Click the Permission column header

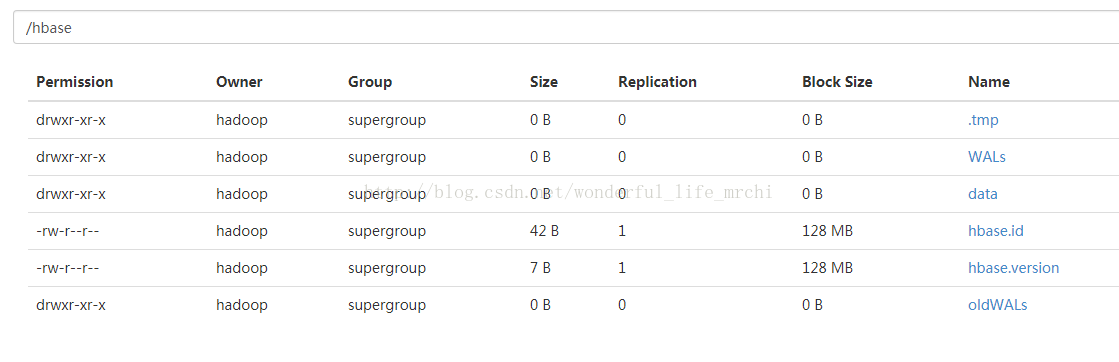(75, 82)
